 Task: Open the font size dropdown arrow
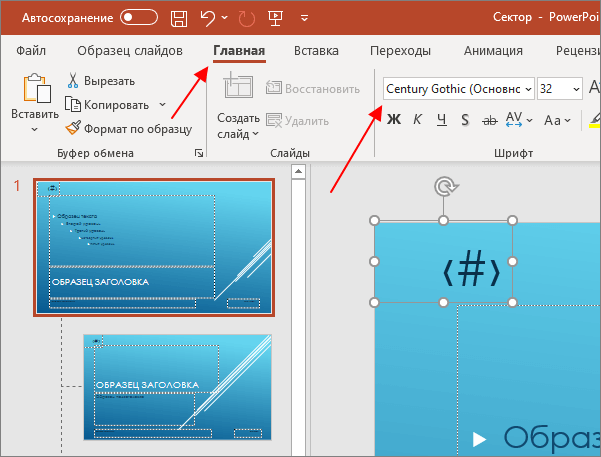click(576, 89)
